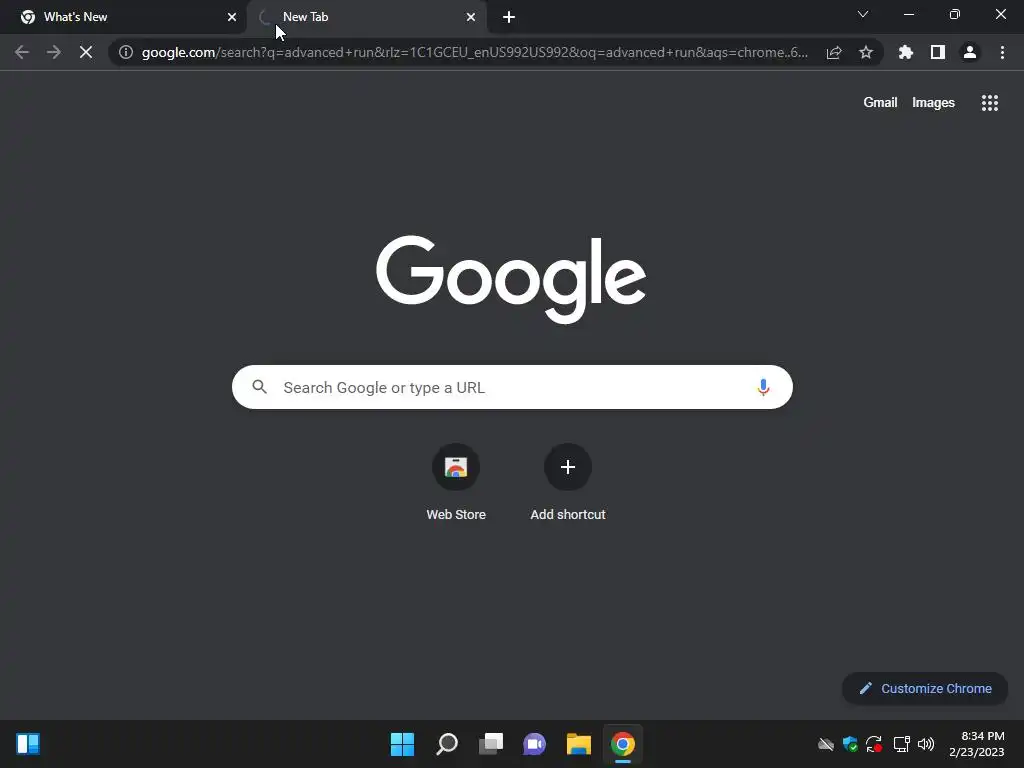Start voice search with microphone
The height and width of the screenshot is (768, 1024).
[763, 387]
